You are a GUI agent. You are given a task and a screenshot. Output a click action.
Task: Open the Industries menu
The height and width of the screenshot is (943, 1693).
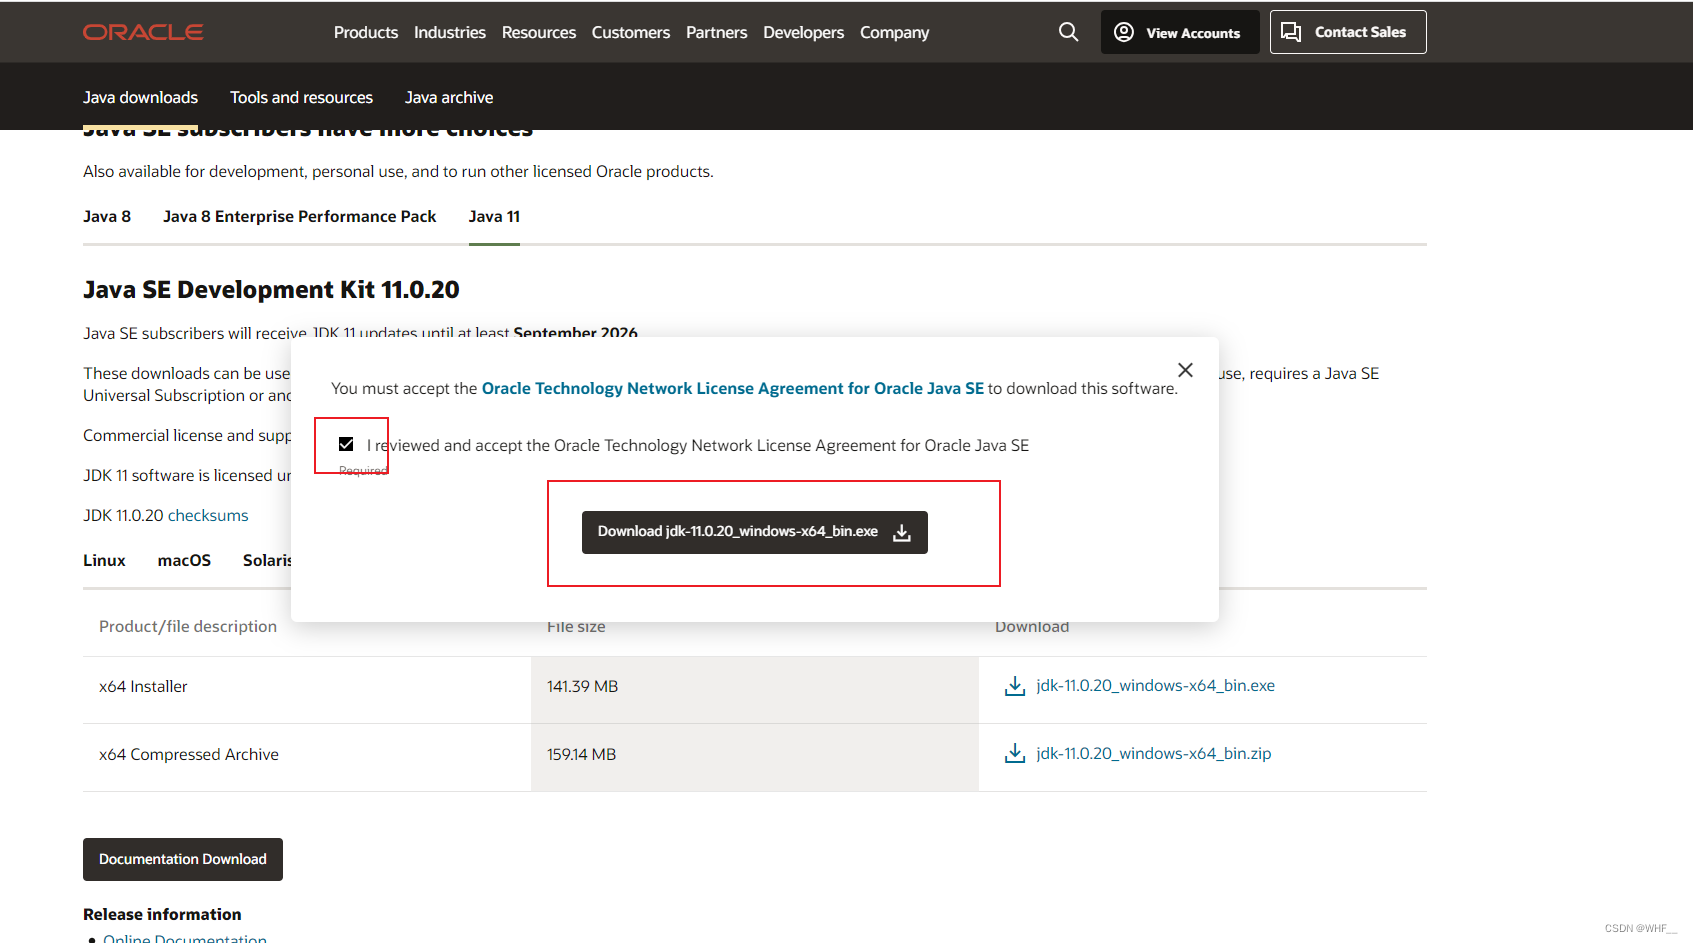[x=450, y=33]
